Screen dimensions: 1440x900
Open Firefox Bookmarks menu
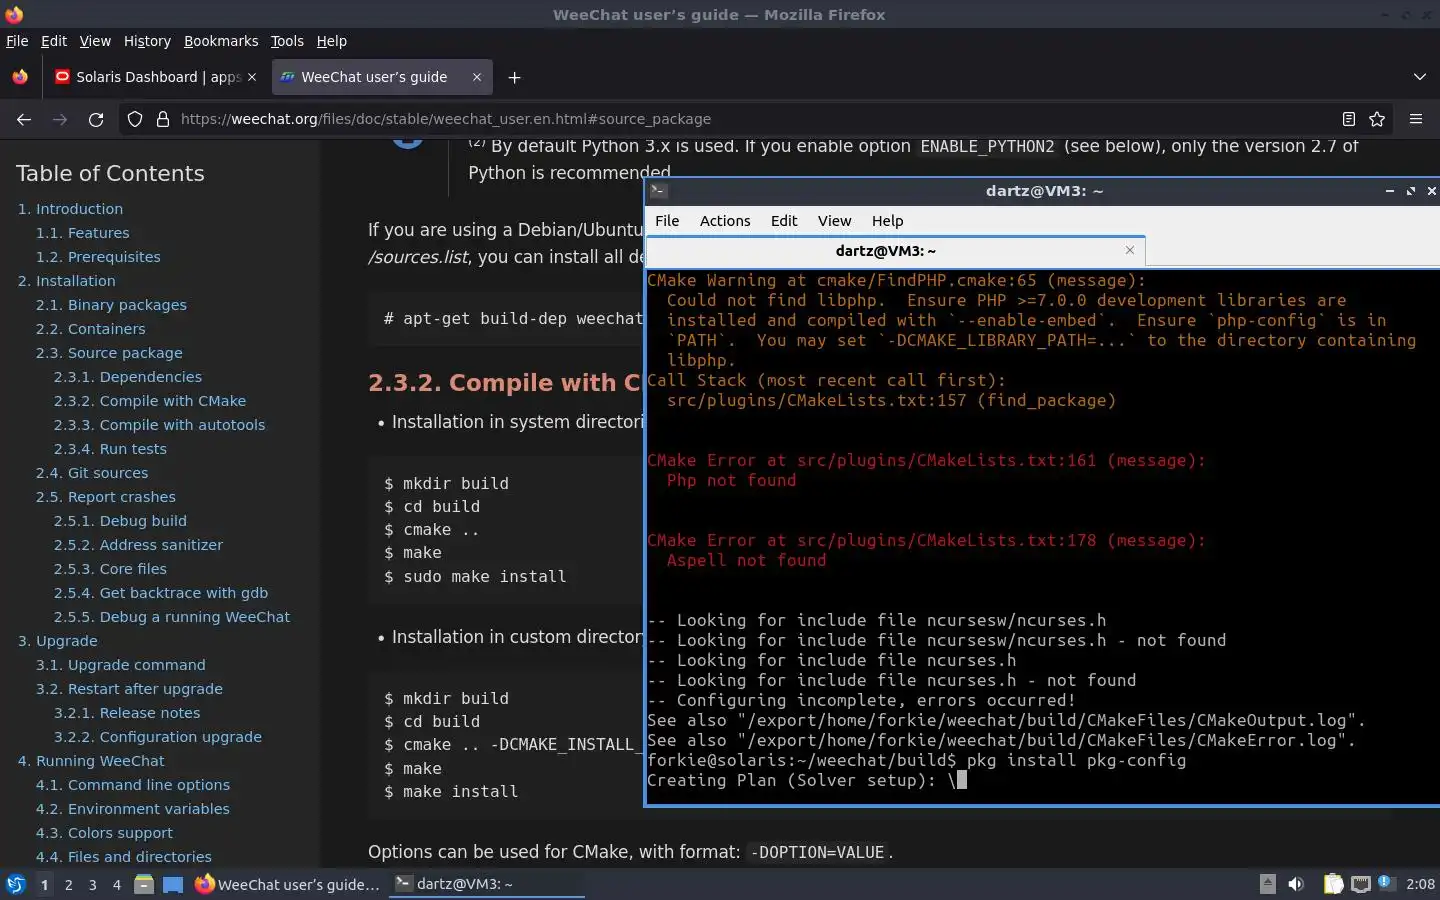(x=221, y=41)
